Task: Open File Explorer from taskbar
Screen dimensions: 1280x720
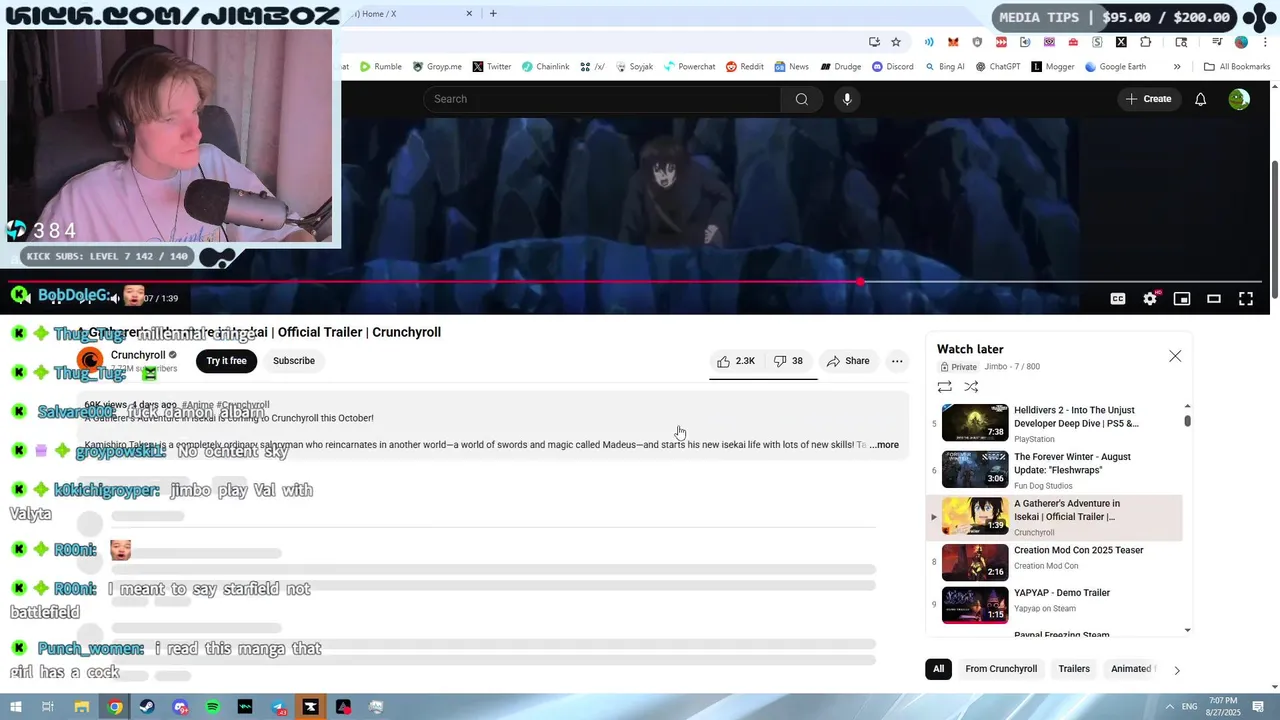Action: pos(82,707)
